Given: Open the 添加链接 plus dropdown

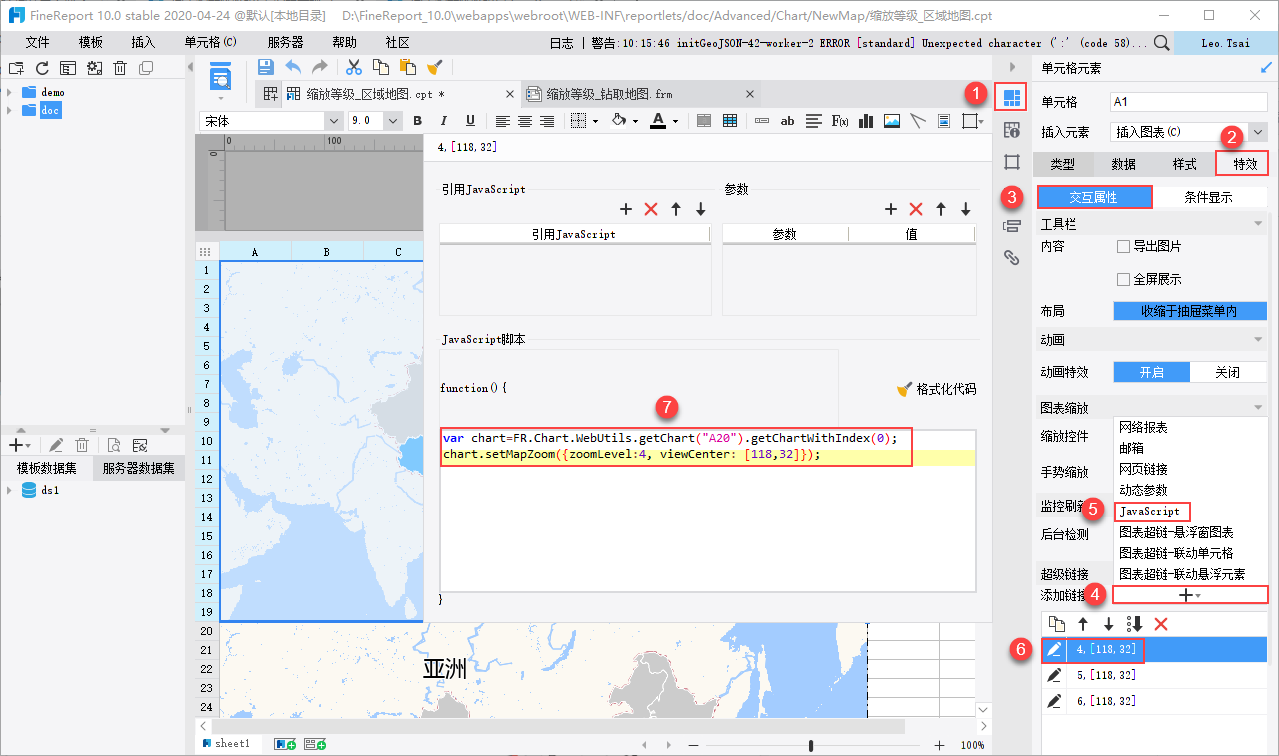Looking at the screenshot, I should point(1189,595).
